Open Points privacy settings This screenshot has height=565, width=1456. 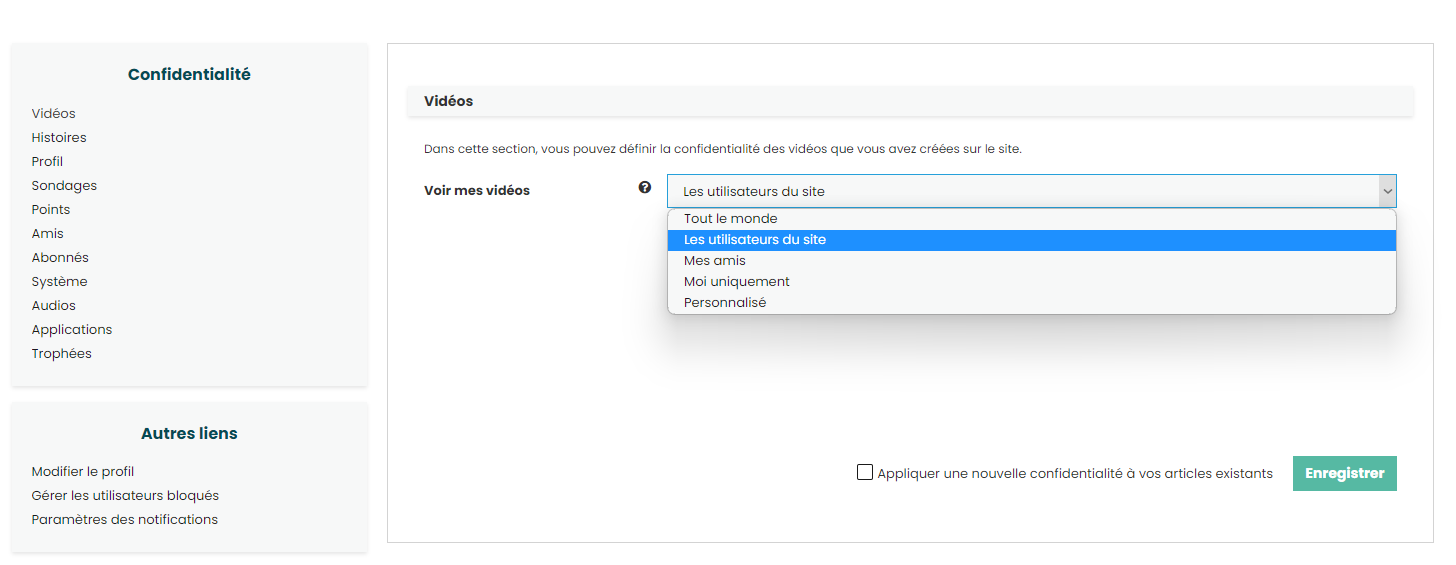[50, 210]
